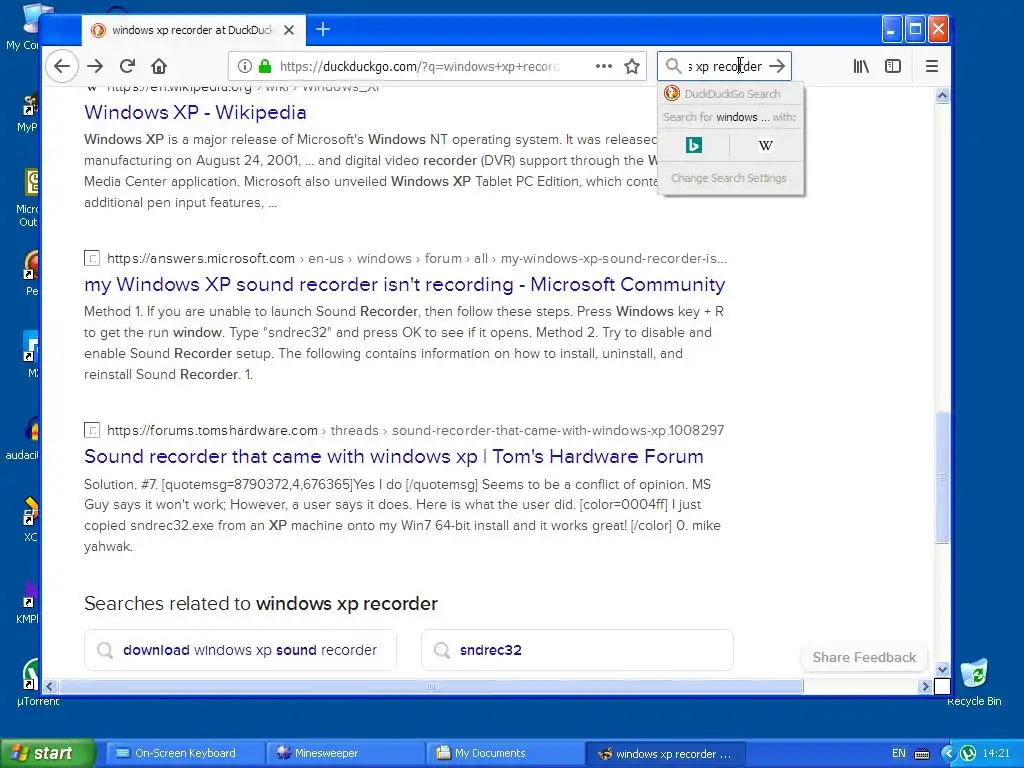Toggle the sidebar view
This screenshot has width=1024, height=768.
tap(893, 66)
